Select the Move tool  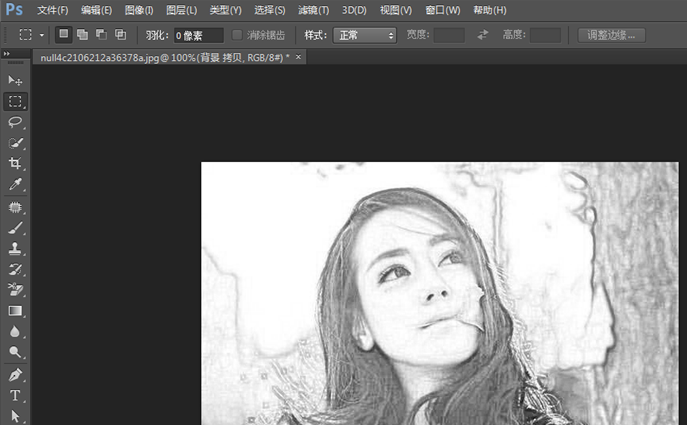pos(15,80)
